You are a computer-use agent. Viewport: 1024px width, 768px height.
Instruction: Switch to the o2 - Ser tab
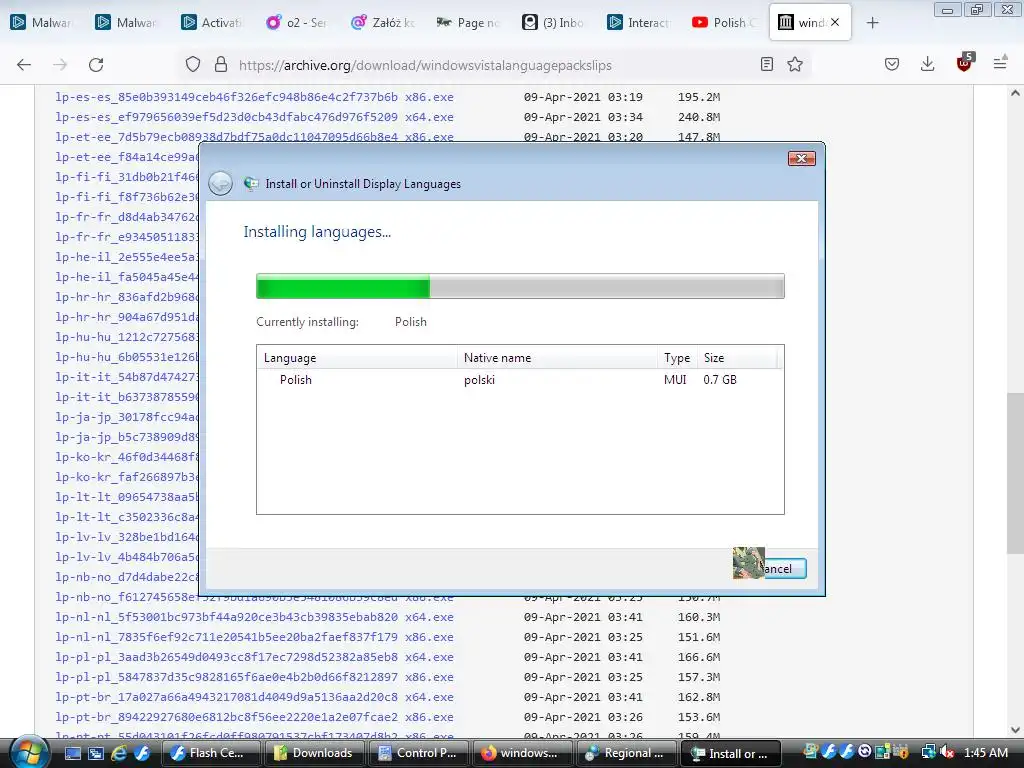point(297,23)
